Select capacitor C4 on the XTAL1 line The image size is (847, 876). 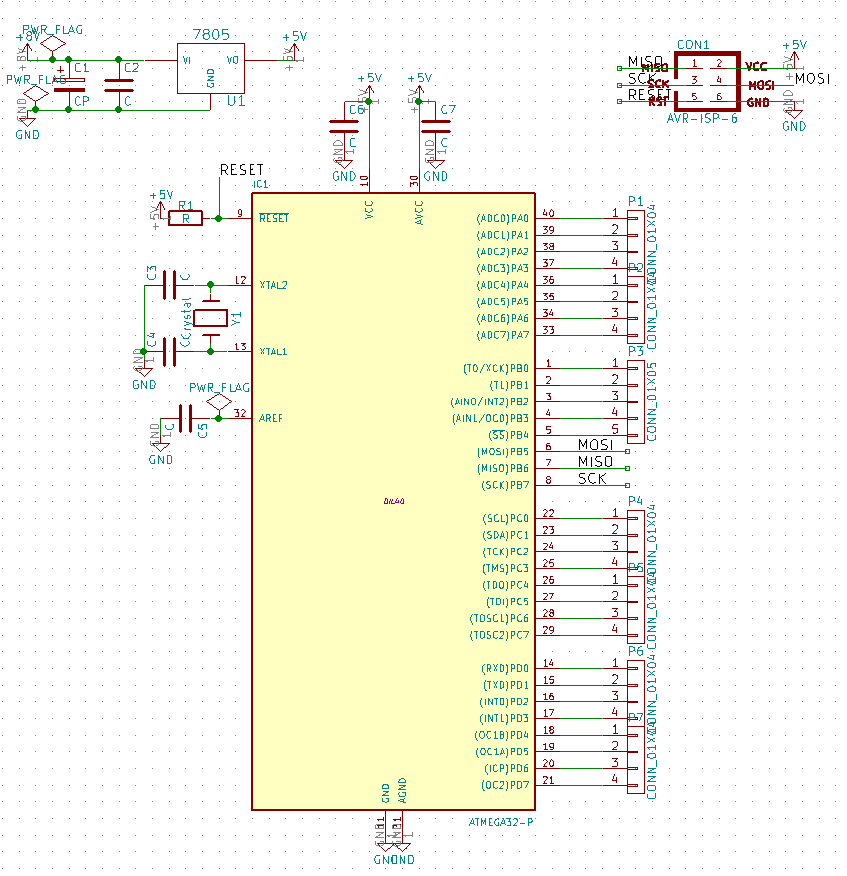(x=169, y=351)
